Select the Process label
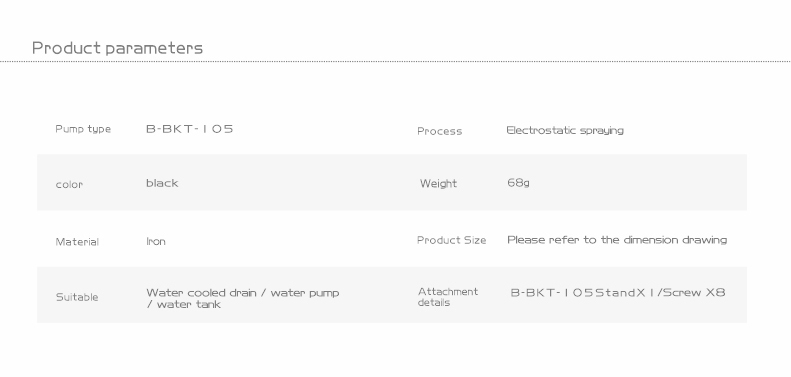Screen dimensions: 791x377 pos(439,131)
